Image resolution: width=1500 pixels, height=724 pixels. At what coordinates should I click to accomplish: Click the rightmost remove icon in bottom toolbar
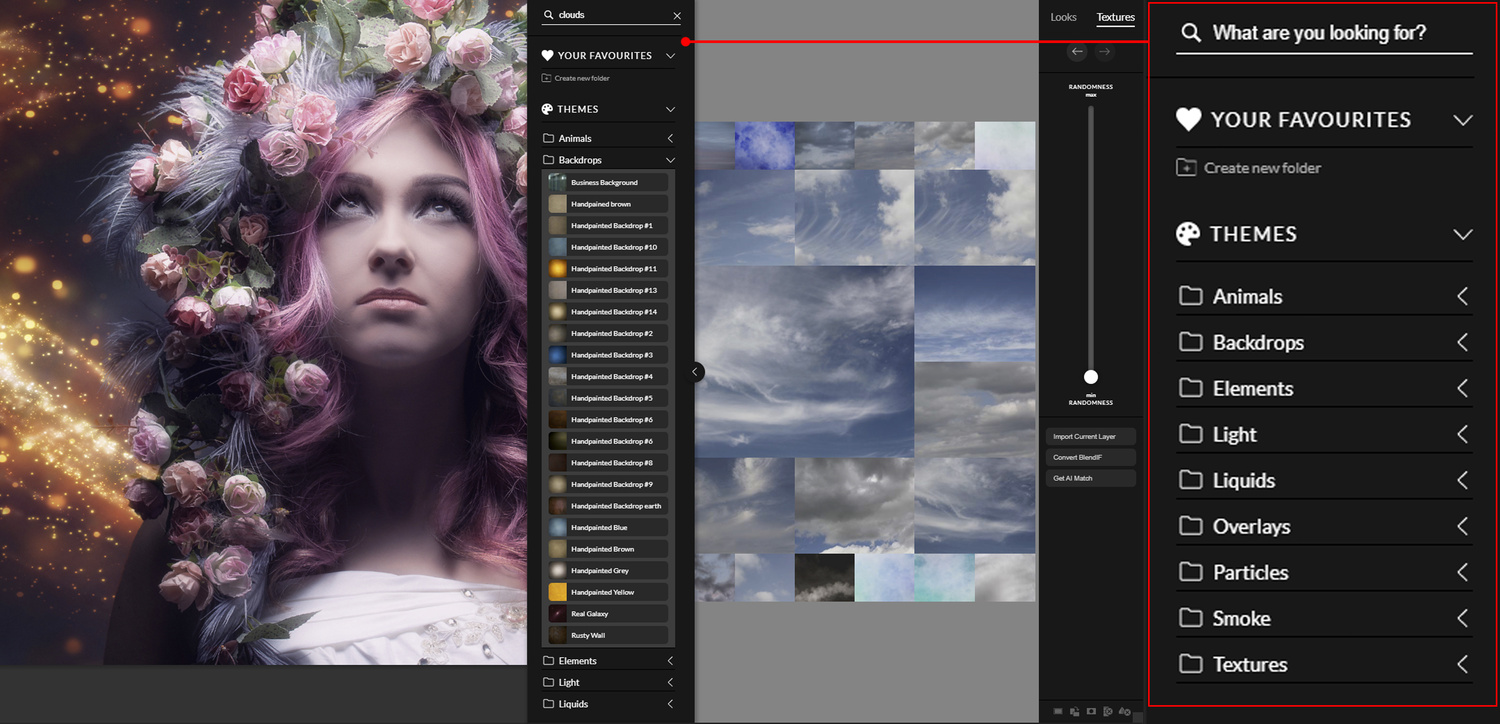click(x=1125, y=711)
